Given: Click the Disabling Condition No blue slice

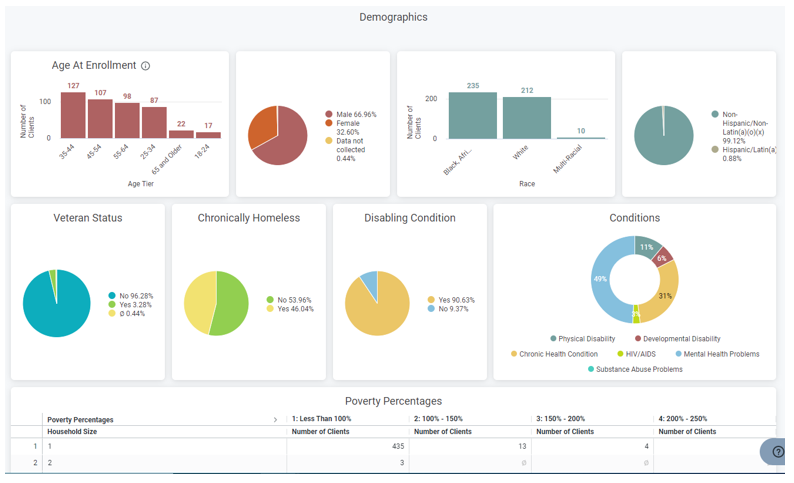Looking at the screenshot, I should tap(370, 281).
